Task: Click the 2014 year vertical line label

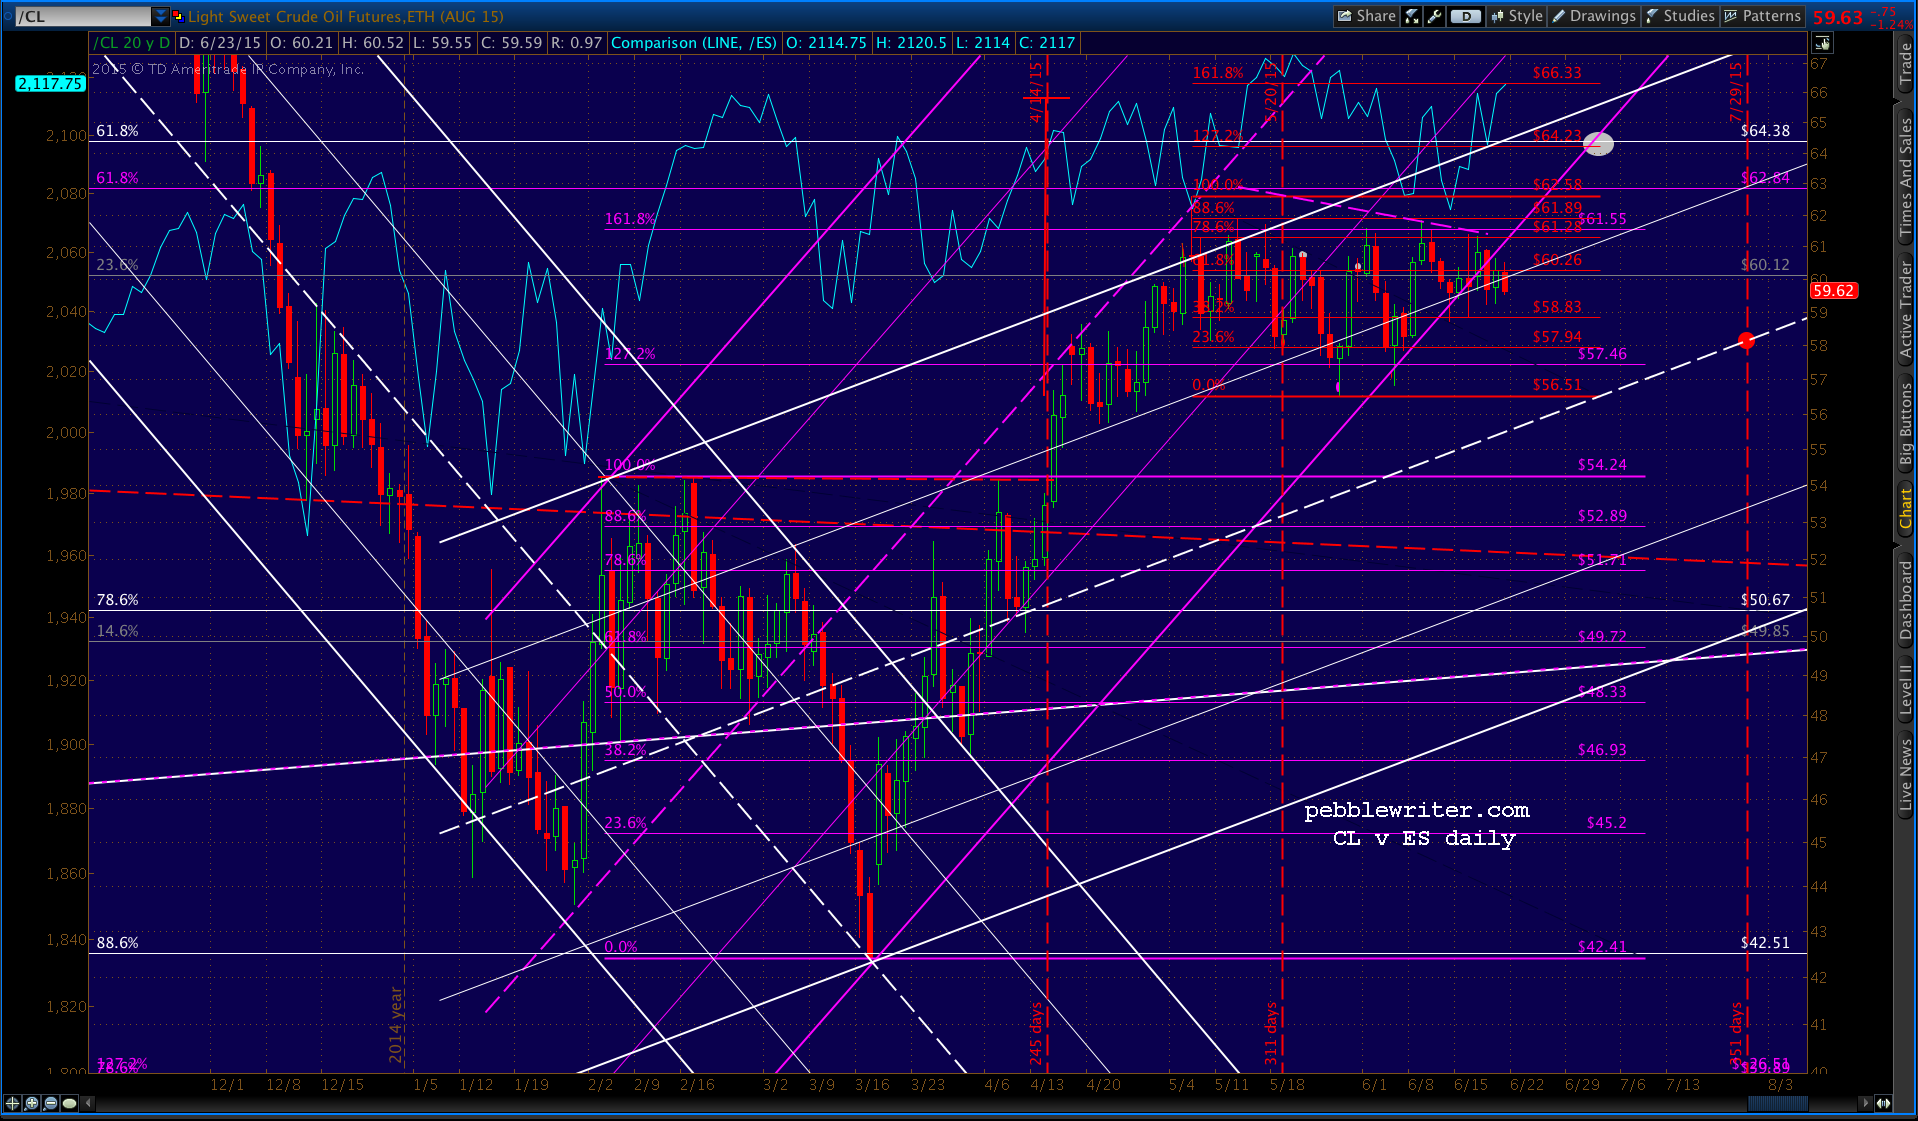Action: [396, 1025]
